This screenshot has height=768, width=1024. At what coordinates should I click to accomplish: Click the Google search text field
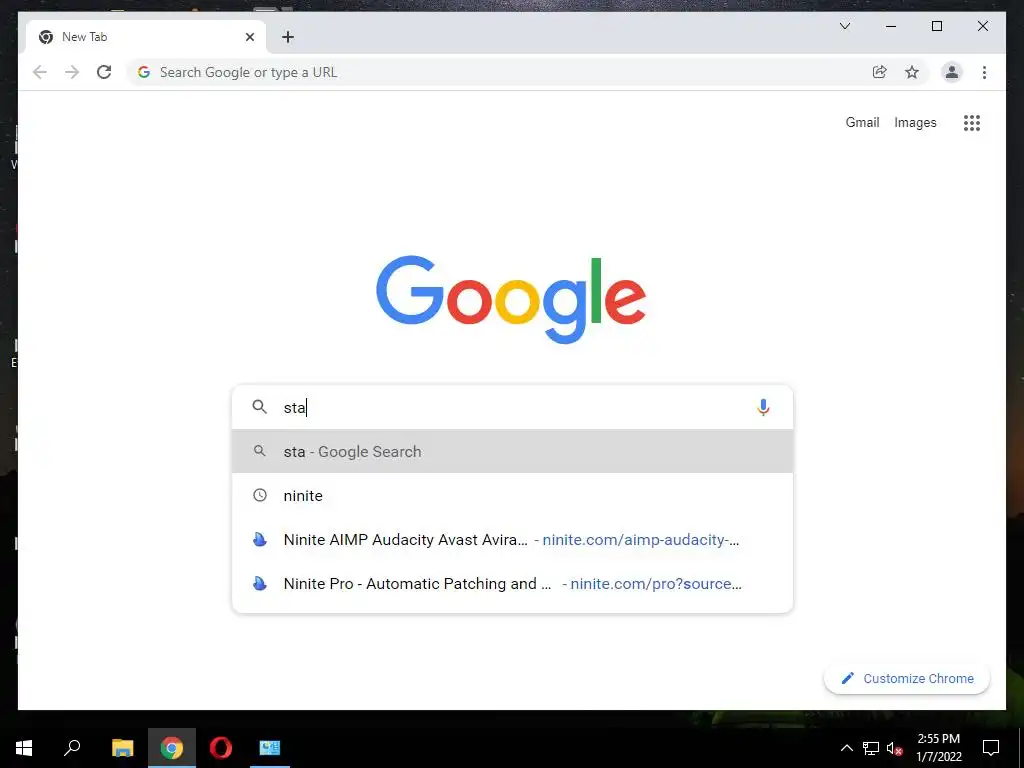point(513,408)
